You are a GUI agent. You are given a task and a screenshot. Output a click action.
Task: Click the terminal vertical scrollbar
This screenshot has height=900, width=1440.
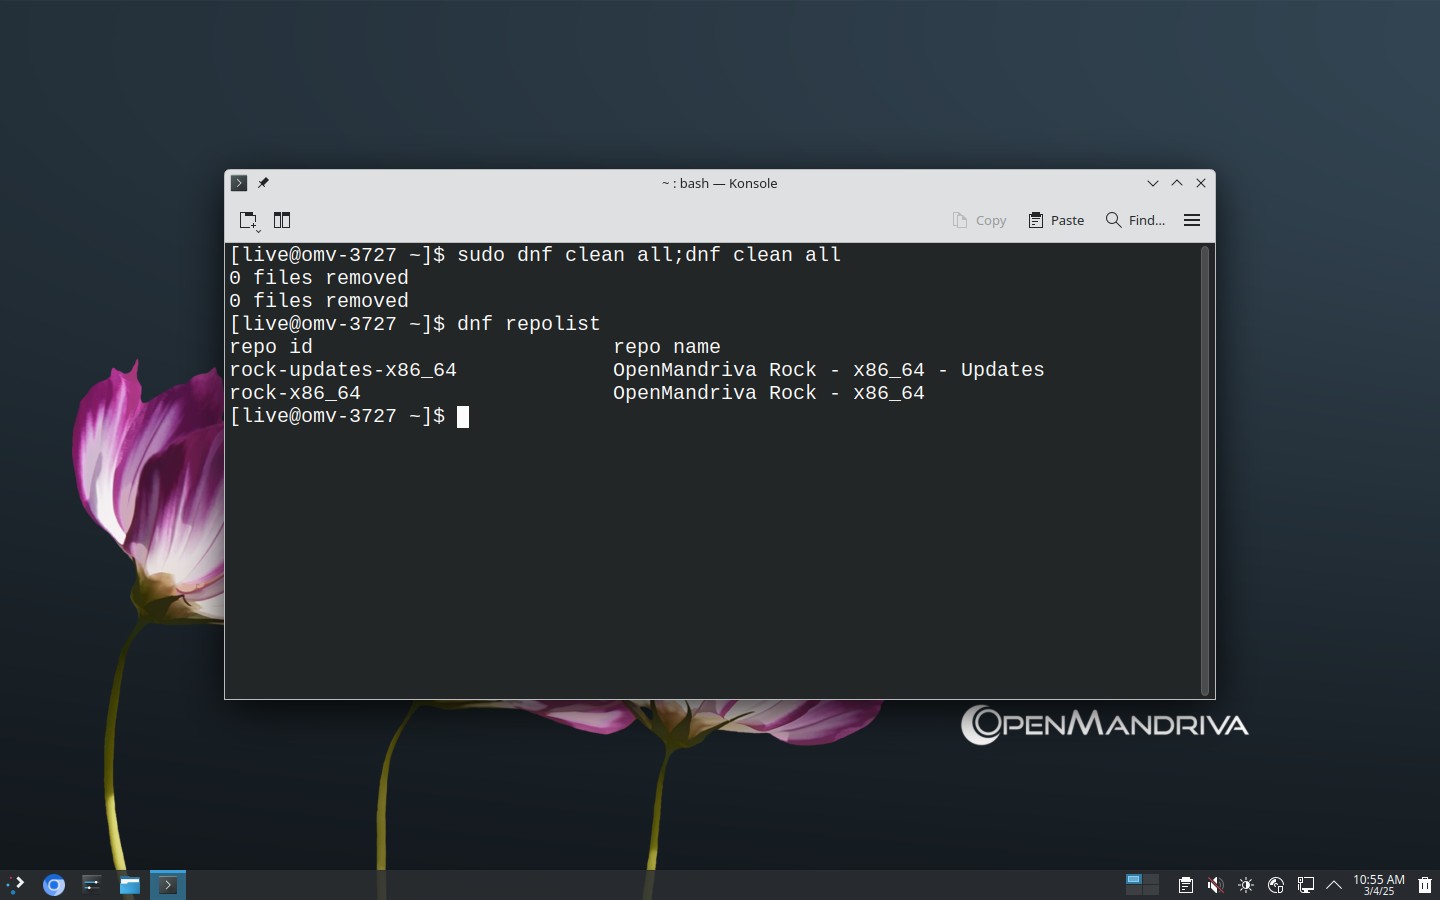pyautogui.click(x=1205, y=470)
